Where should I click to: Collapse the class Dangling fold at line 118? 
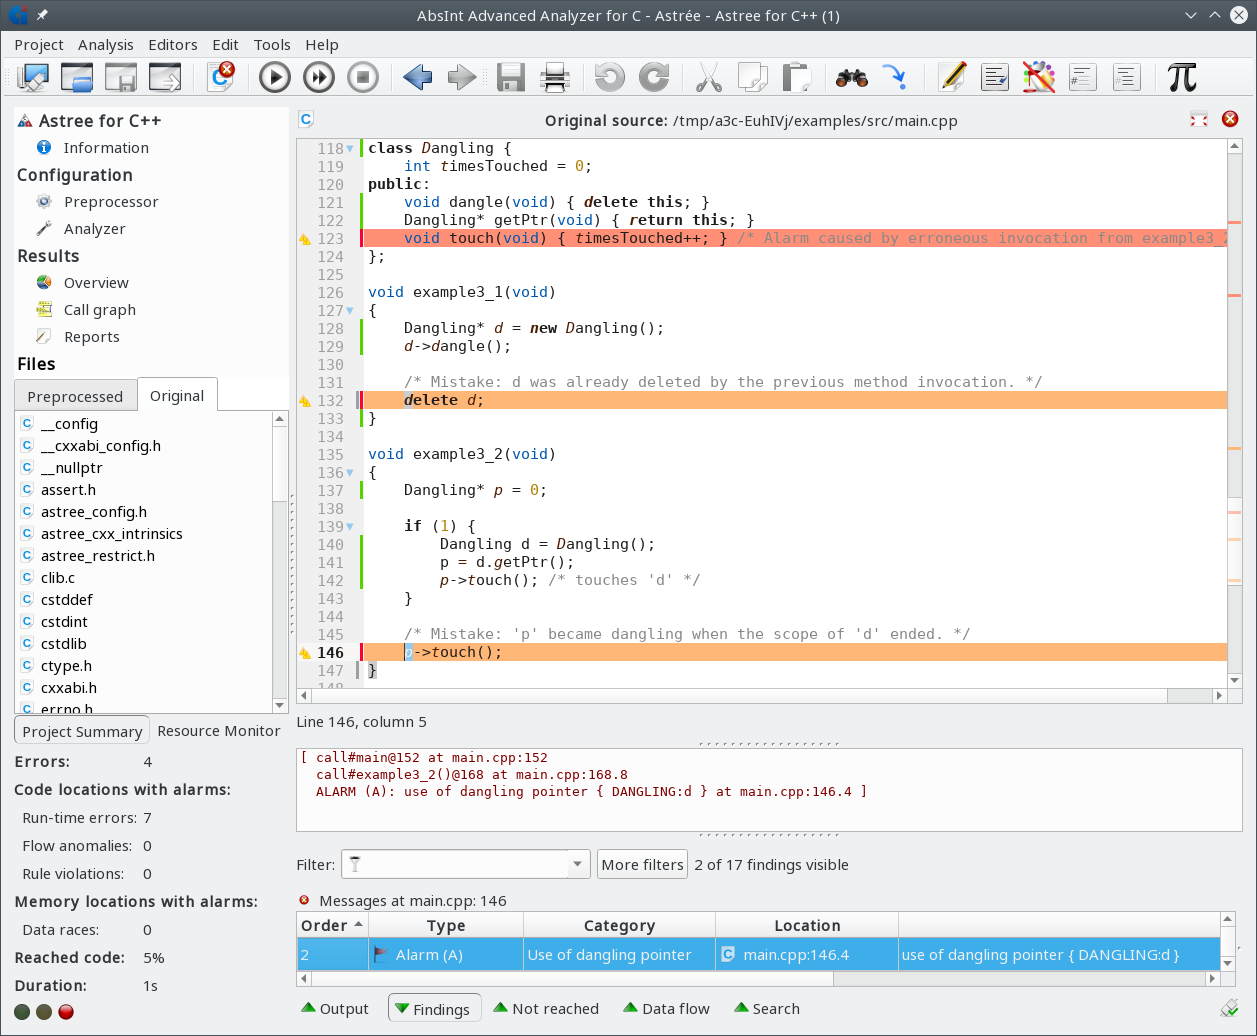[x=350, y=149]
